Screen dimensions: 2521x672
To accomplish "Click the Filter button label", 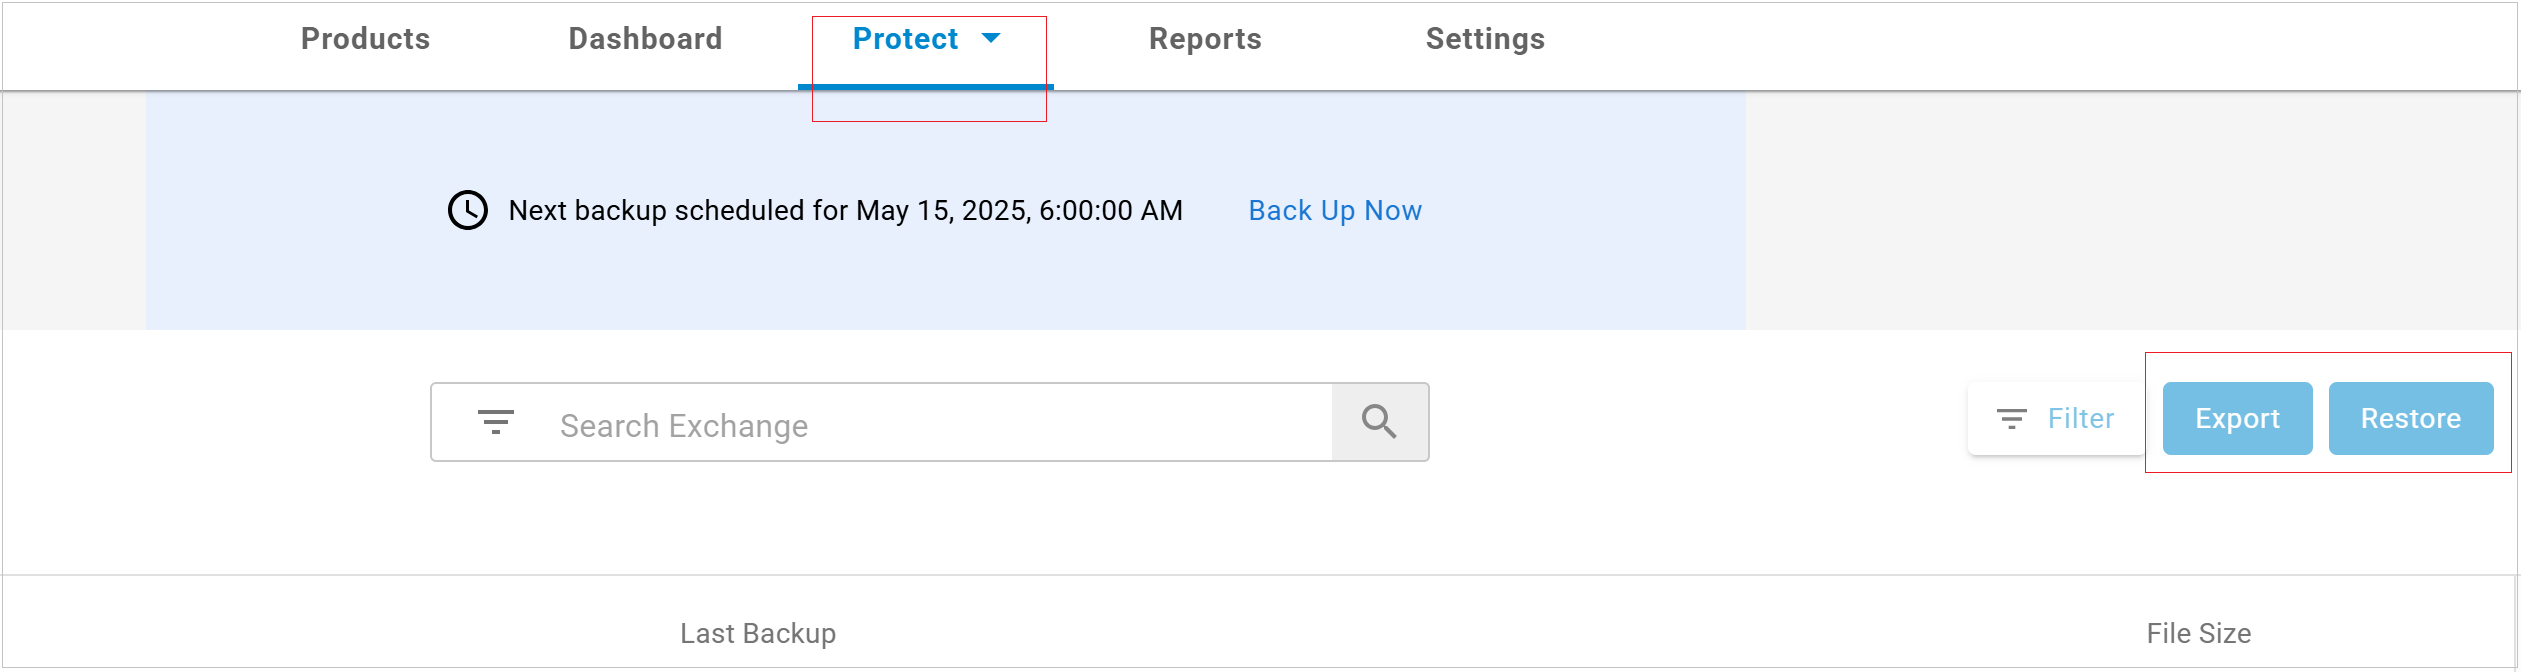I will pyautogui.click(x=2080, y=418).
